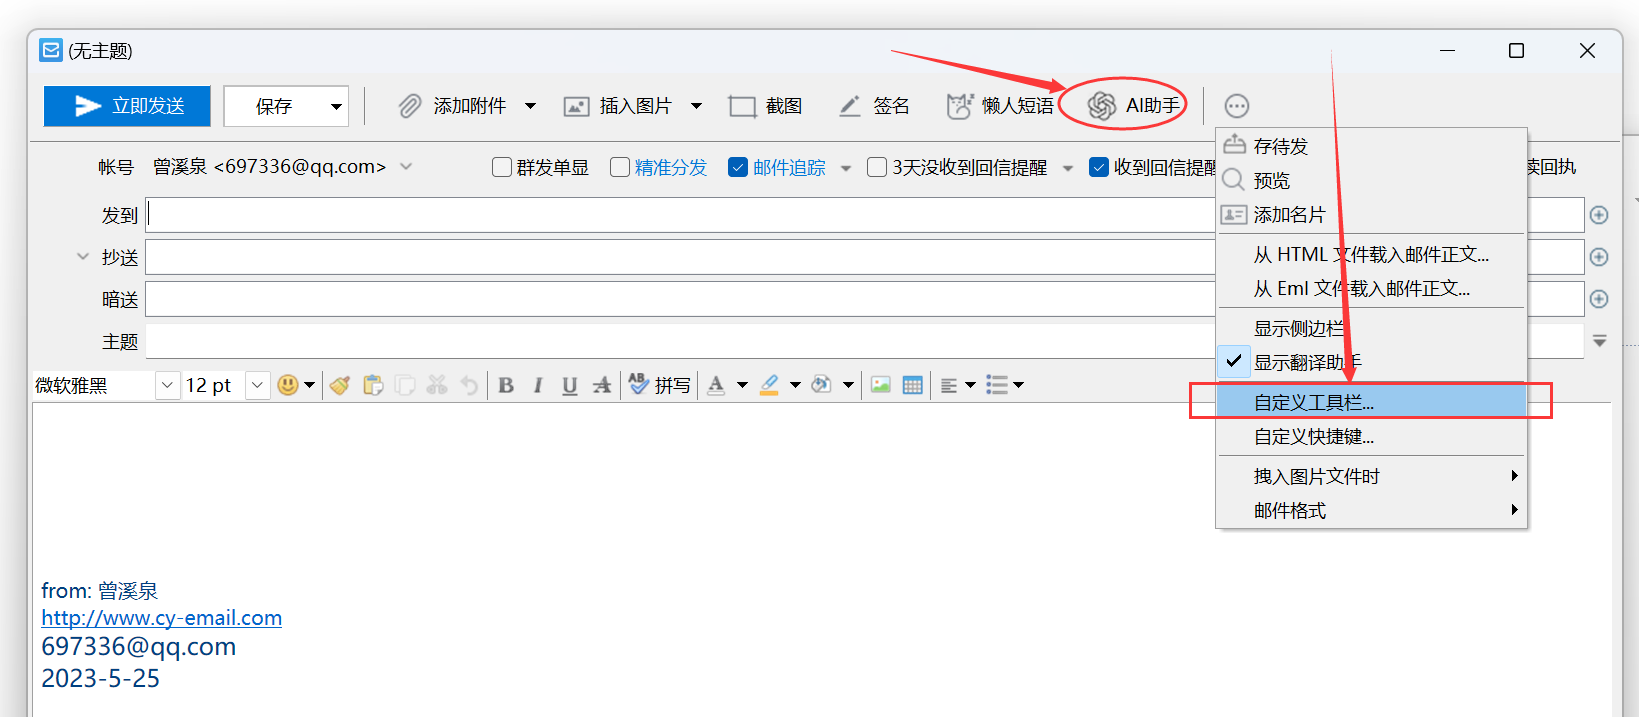Choose 自定义快捷键... menu item
Viewport: 1639px width, 717px height.
(1371, 437)
